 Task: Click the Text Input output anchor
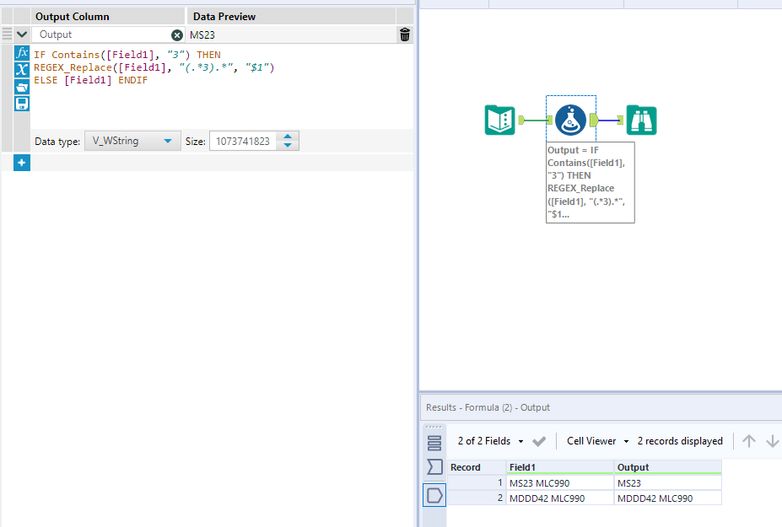pos(521,120)
